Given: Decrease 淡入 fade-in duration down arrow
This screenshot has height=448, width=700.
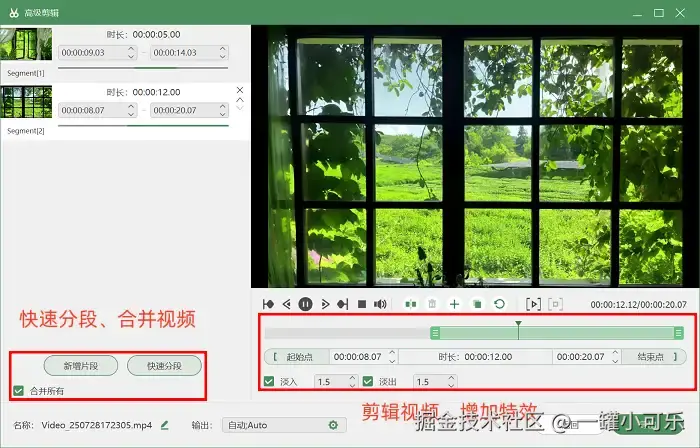Looking at the screenshot, I should pyautogui.click(x=353, y=386).
